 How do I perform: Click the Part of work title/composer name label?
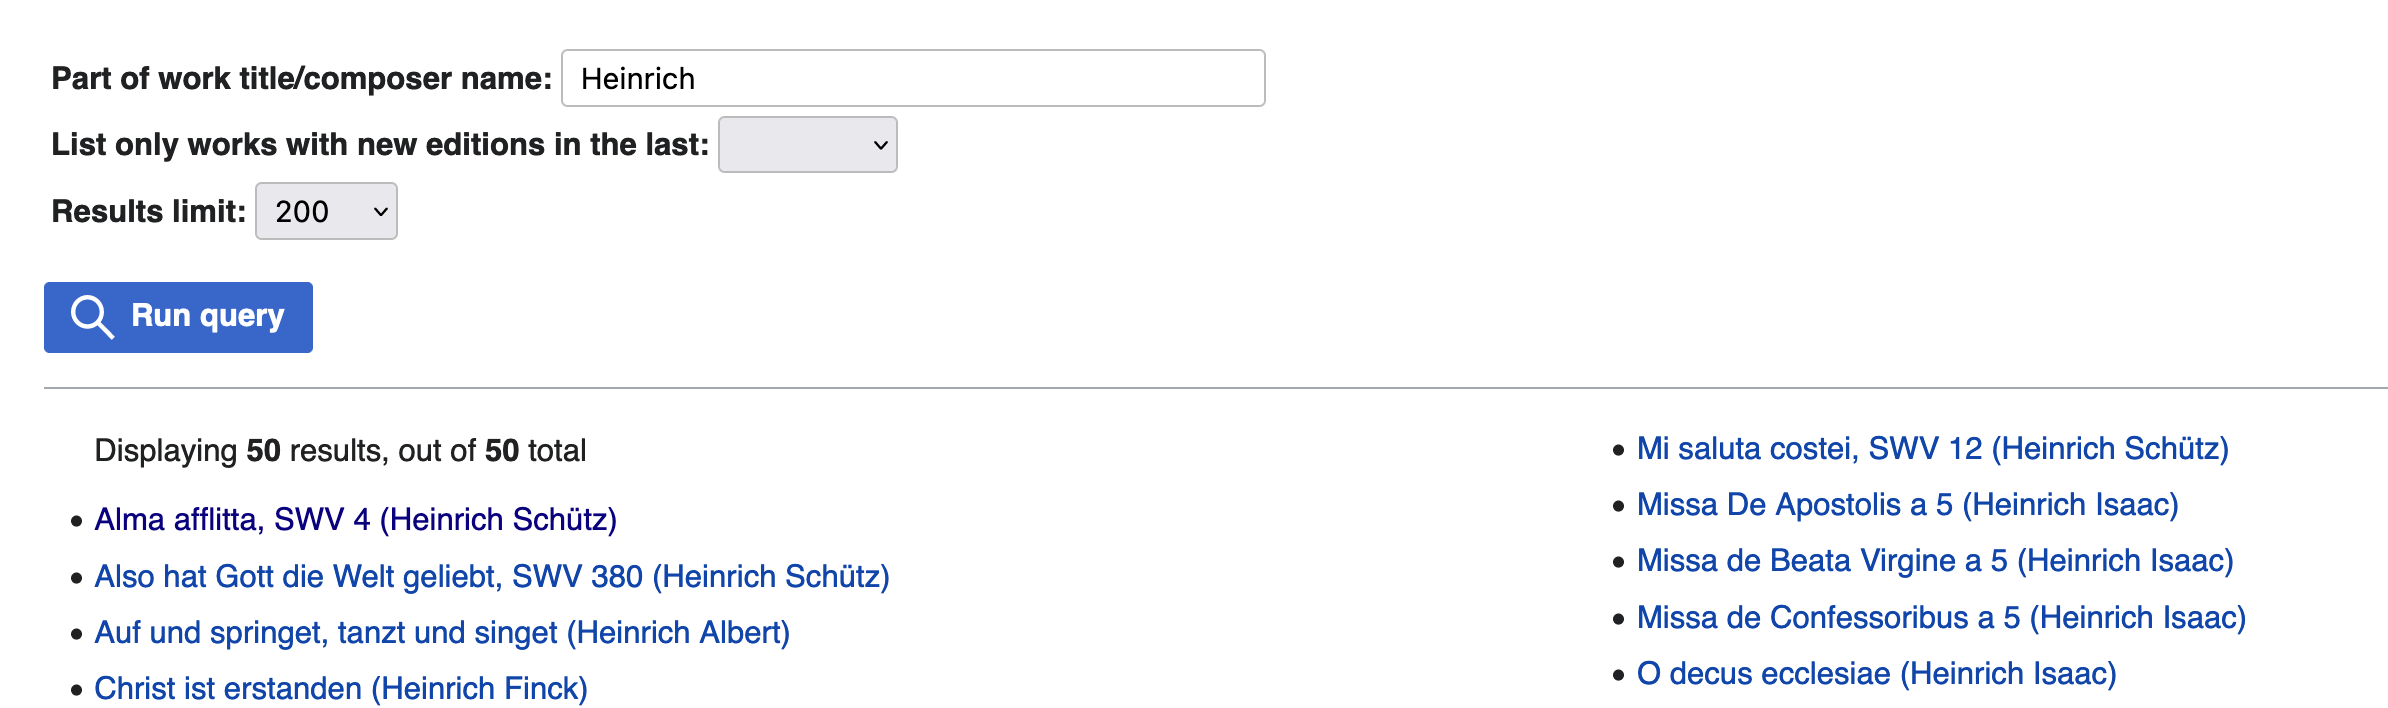(x=301, y=79)
